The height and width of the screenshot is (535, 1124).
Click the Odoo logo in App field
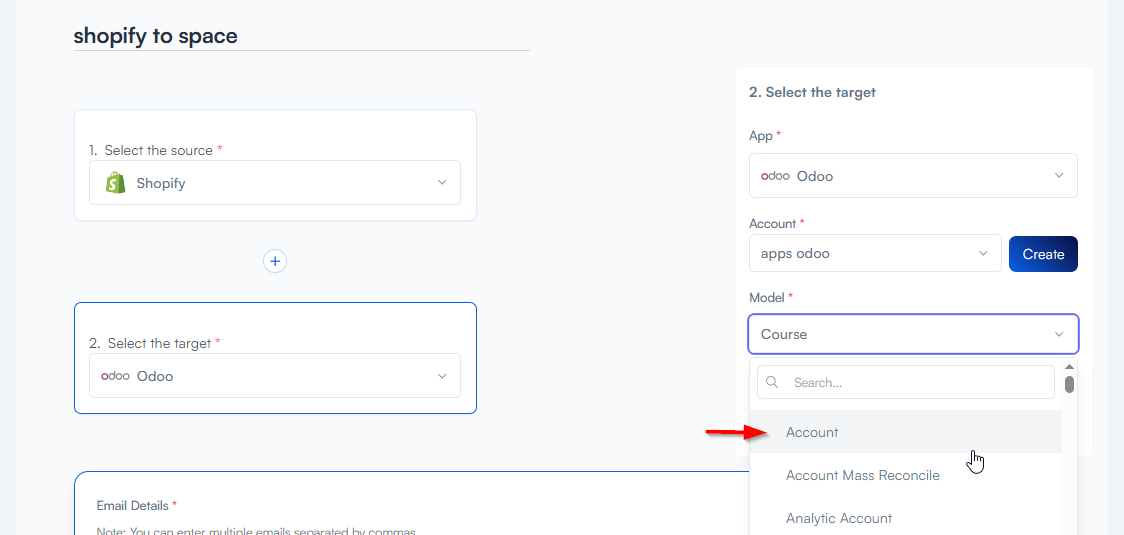pyautogui.click(x=775, y=176)
